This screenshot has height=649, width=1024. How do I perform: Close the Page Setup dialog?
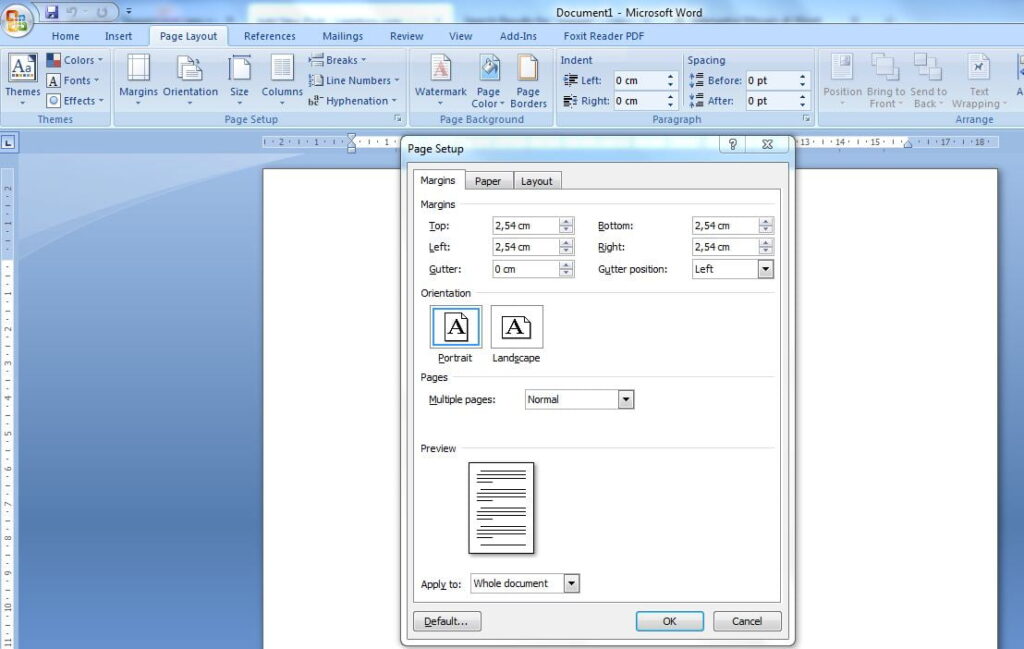(x=768, y=144)
